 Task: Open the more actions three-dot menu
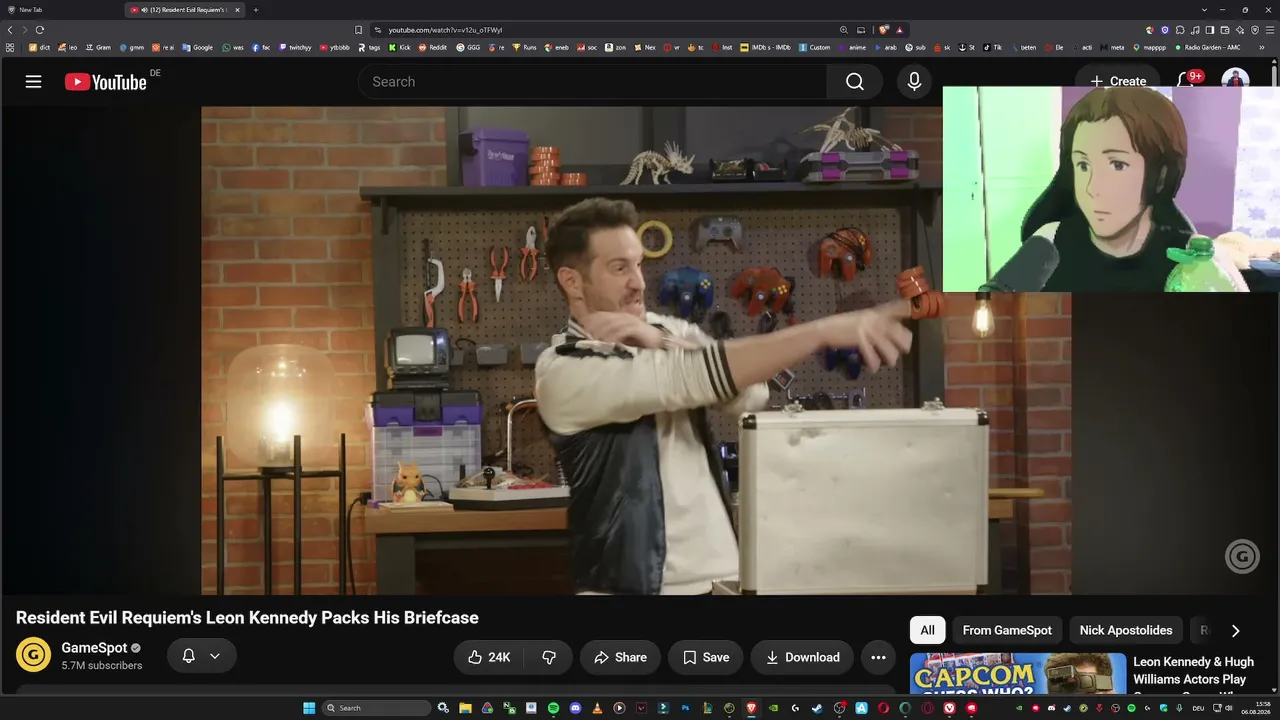point(878,657)
